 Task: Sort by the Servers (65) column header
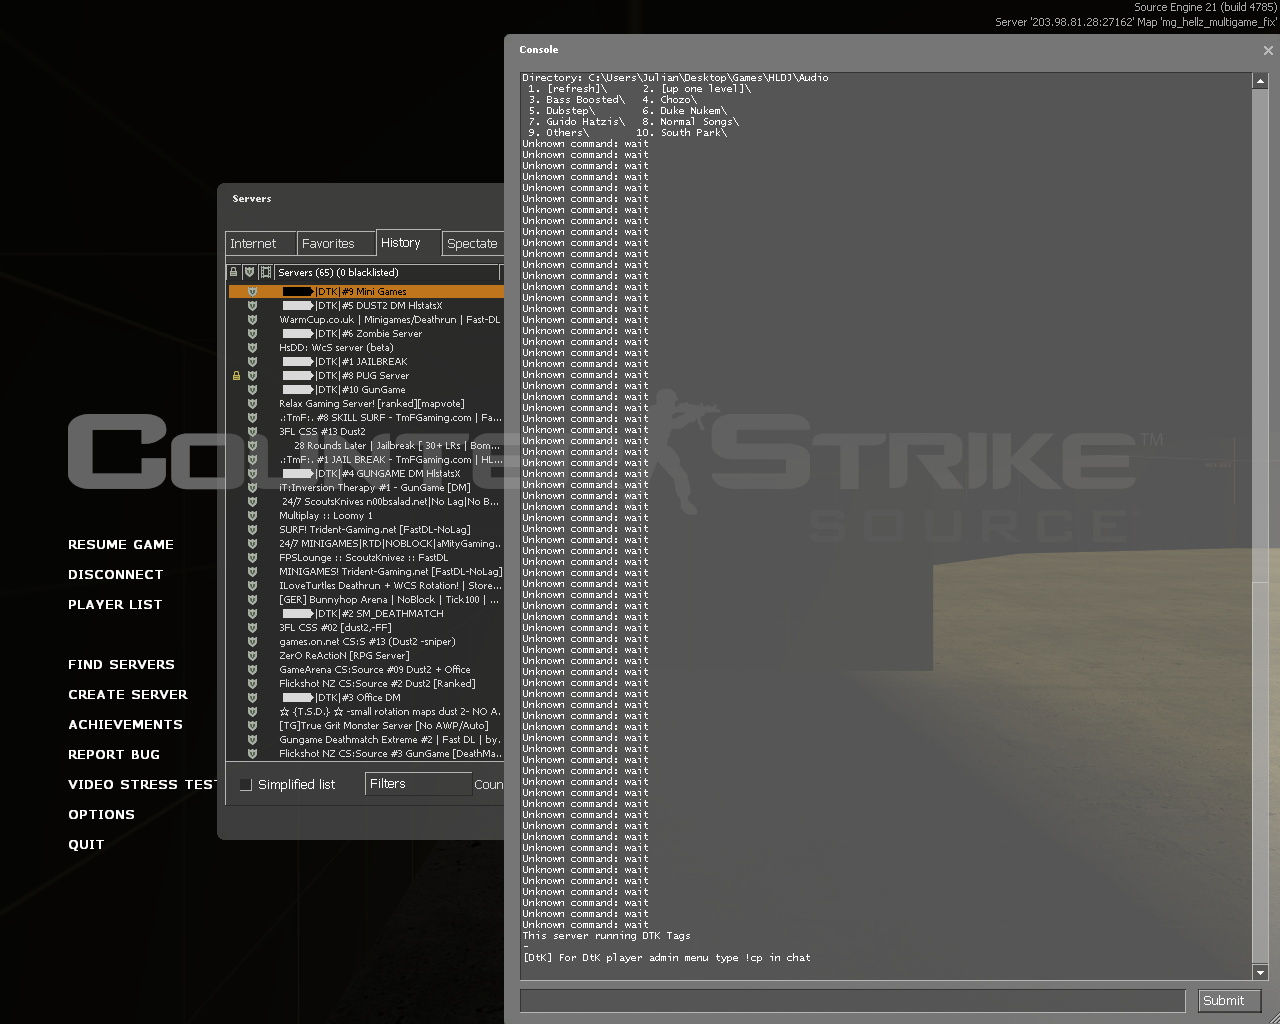[386, 272]
